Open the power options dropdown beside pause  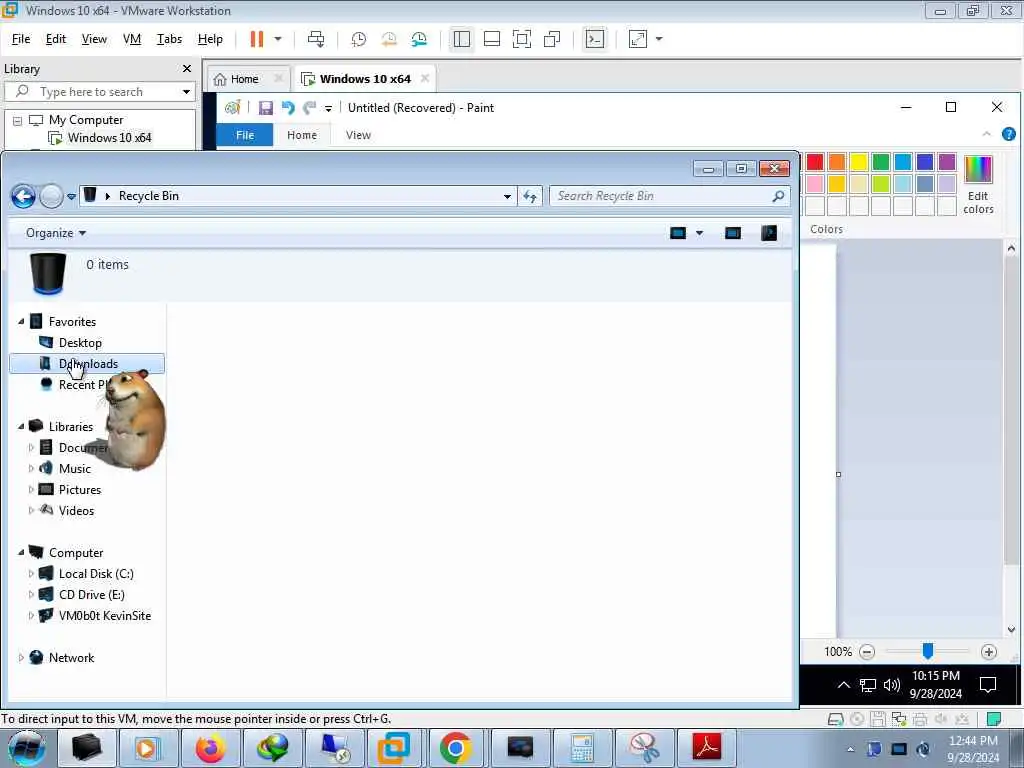point(278,39)
